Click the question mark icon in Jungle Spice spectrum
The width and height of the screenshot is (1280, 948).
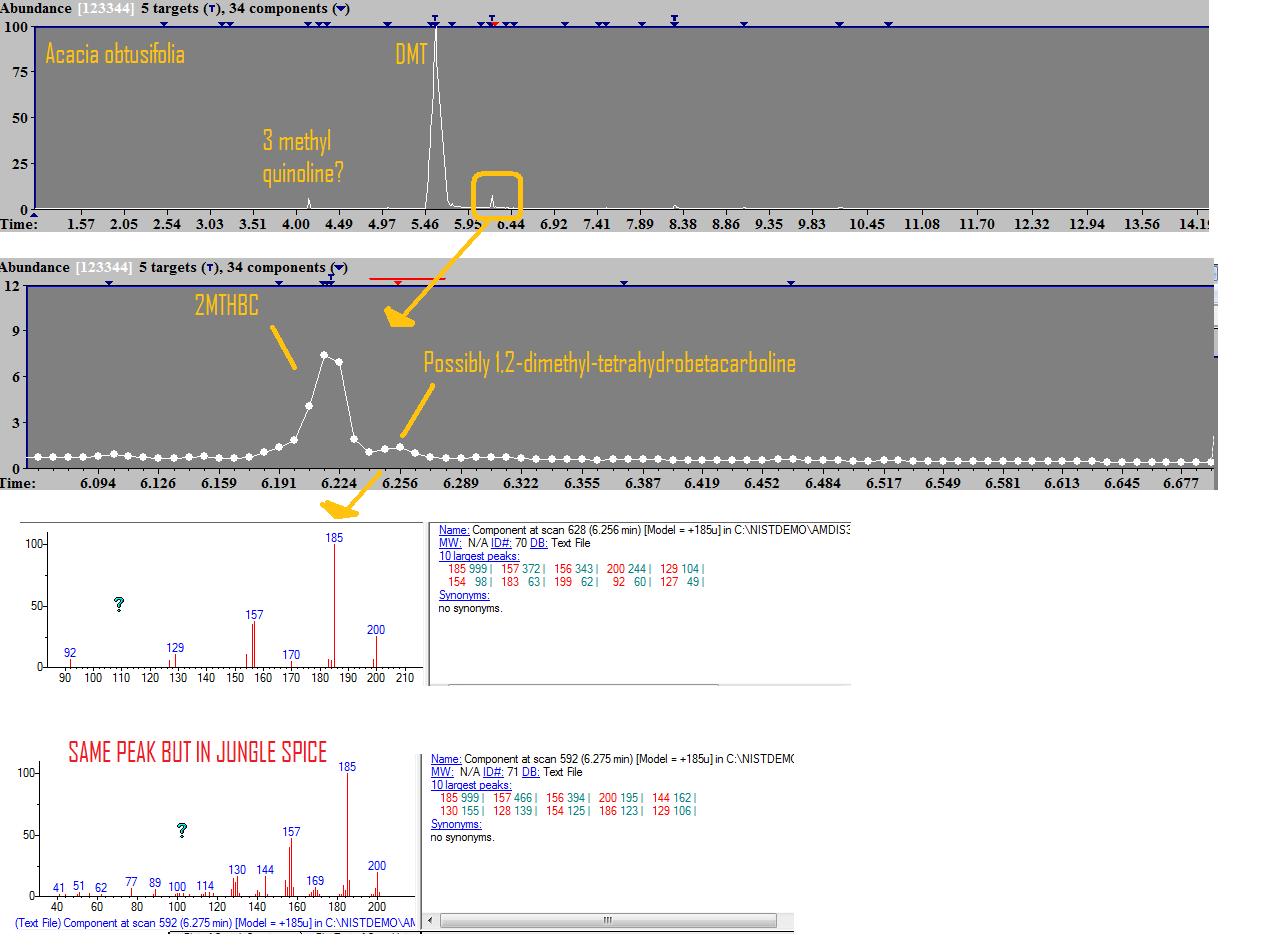pos(182,830)
